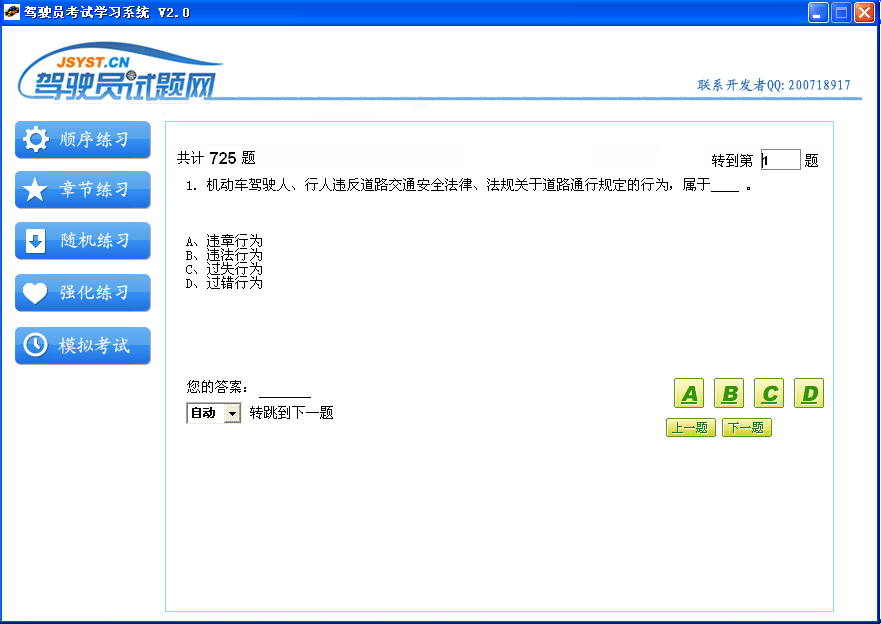
Task: Click option text B、违法行为
Action: 224,256
